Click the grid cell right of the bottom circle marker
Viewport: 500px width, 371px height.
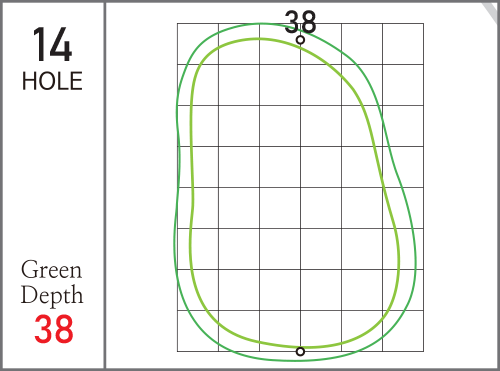tap(321, 331)
